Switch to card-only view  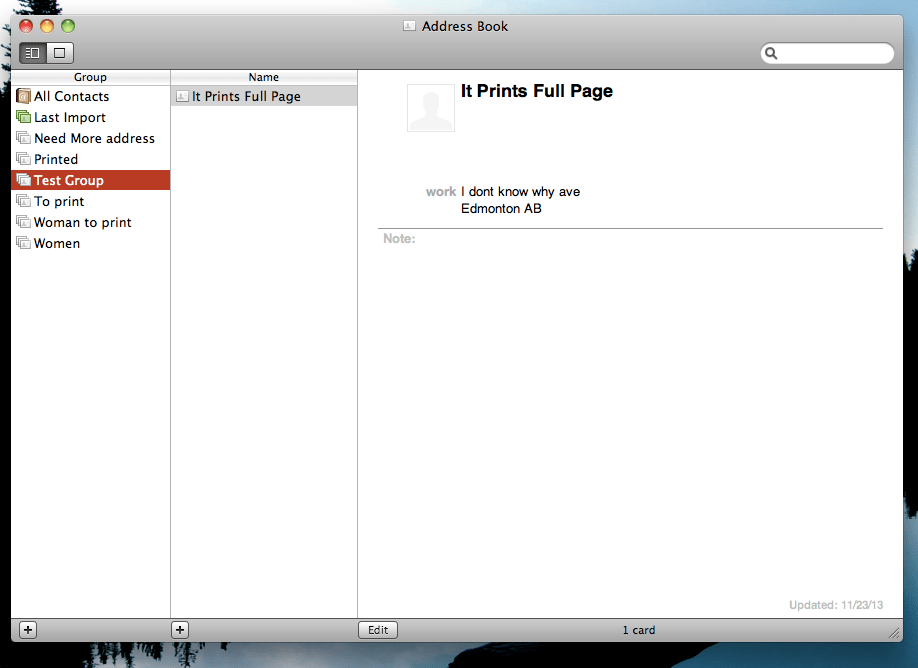click(58, 52)
